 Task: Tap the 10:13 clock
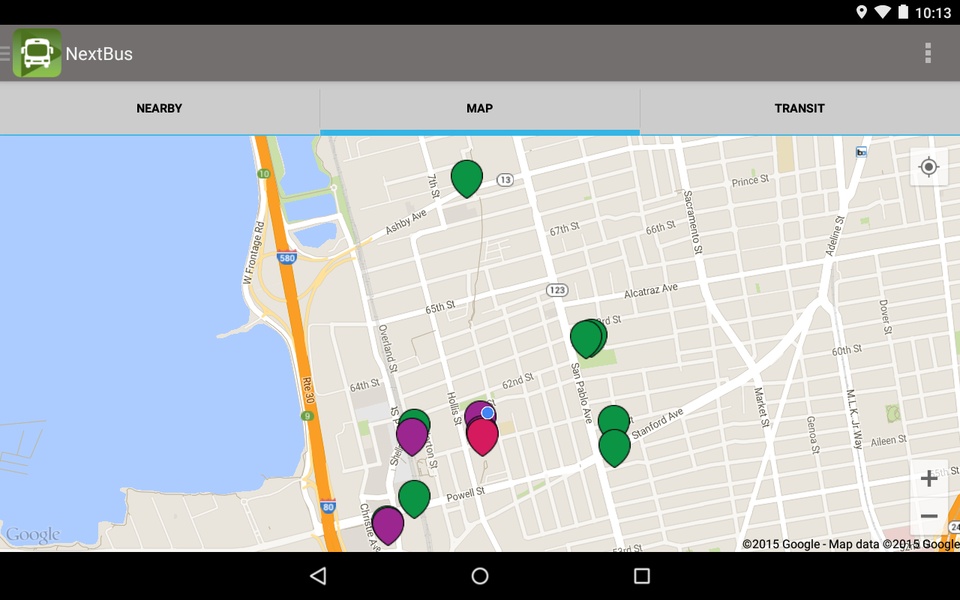point(933,13)
